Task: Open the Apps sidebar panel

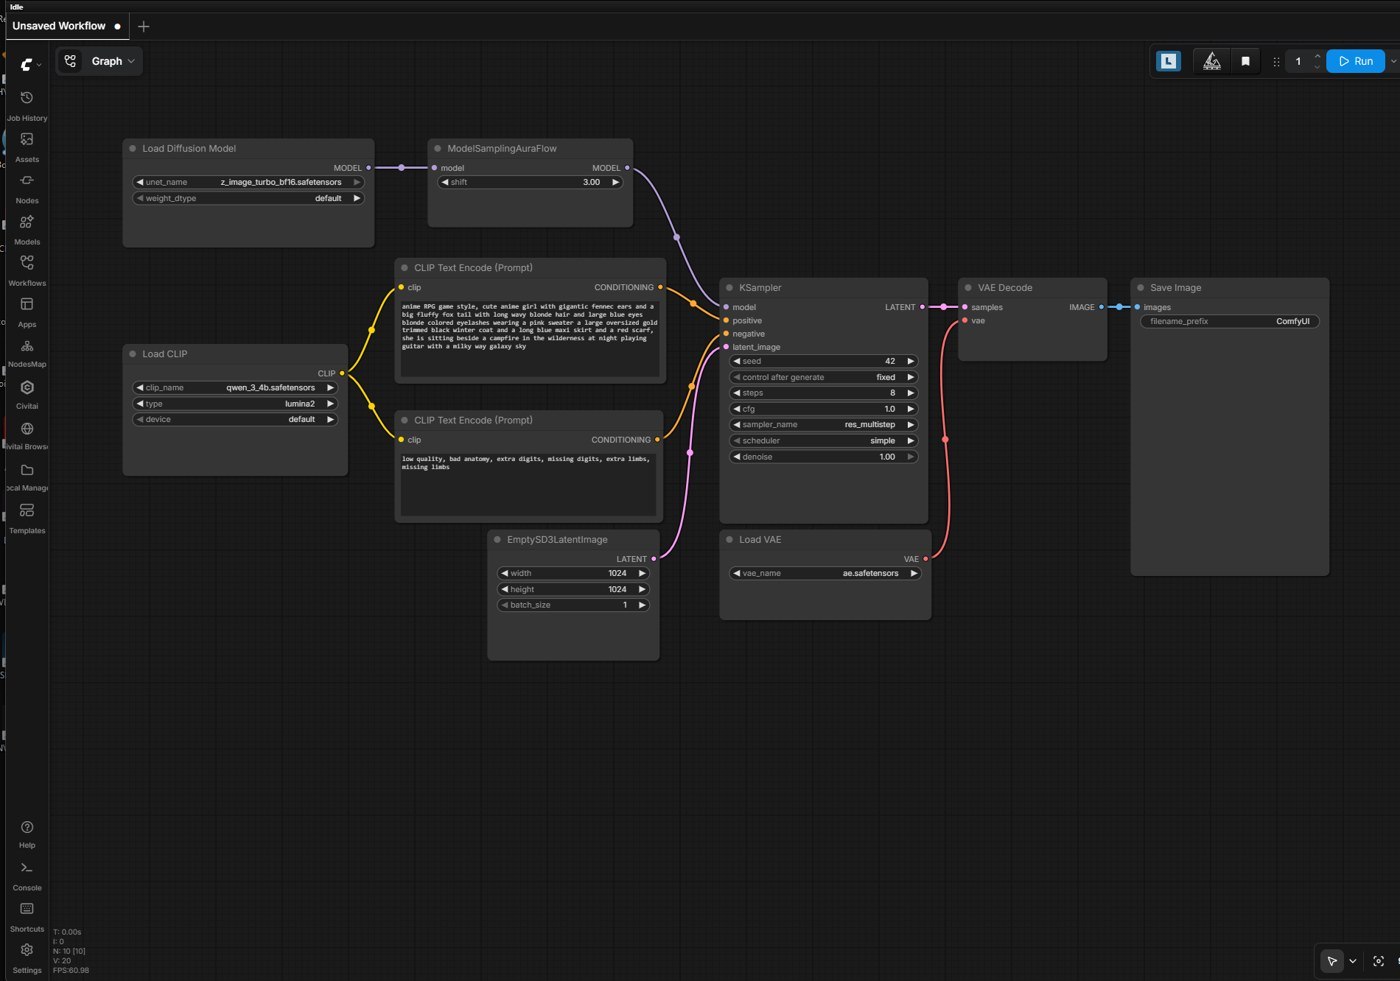Action: click(x=27, y=311)
